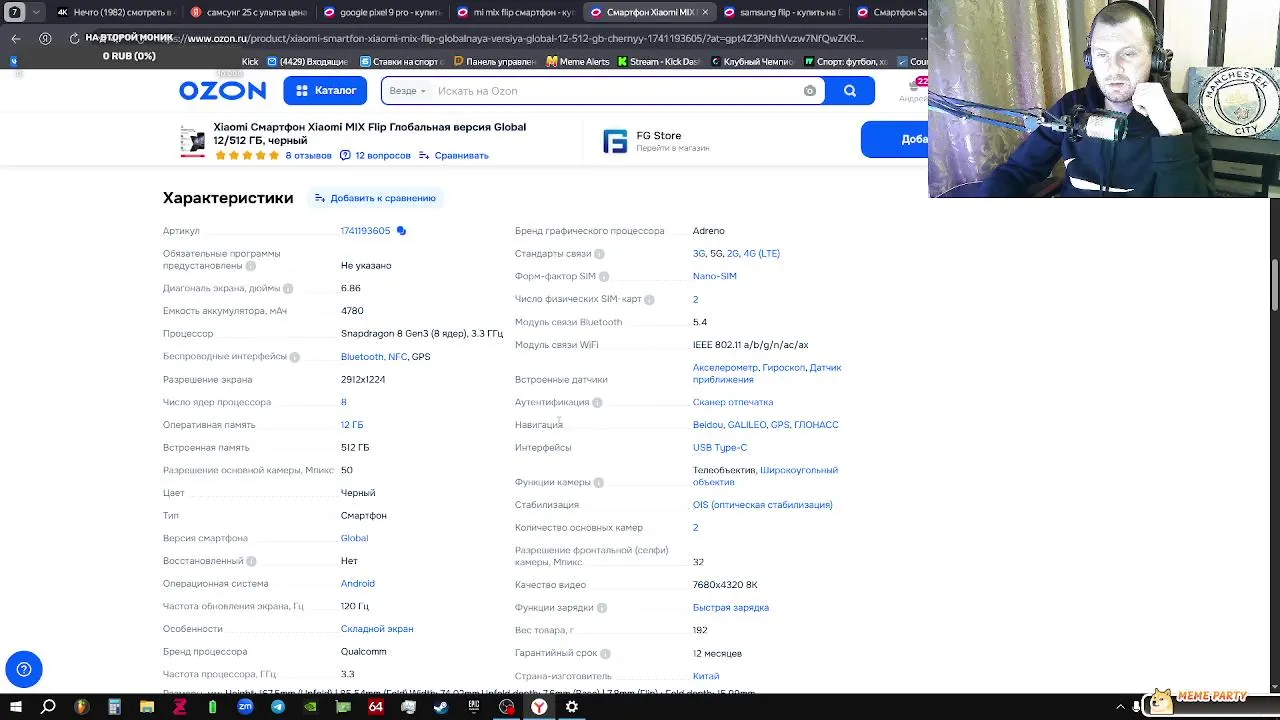Click the product thumbnail image in header

192,141
